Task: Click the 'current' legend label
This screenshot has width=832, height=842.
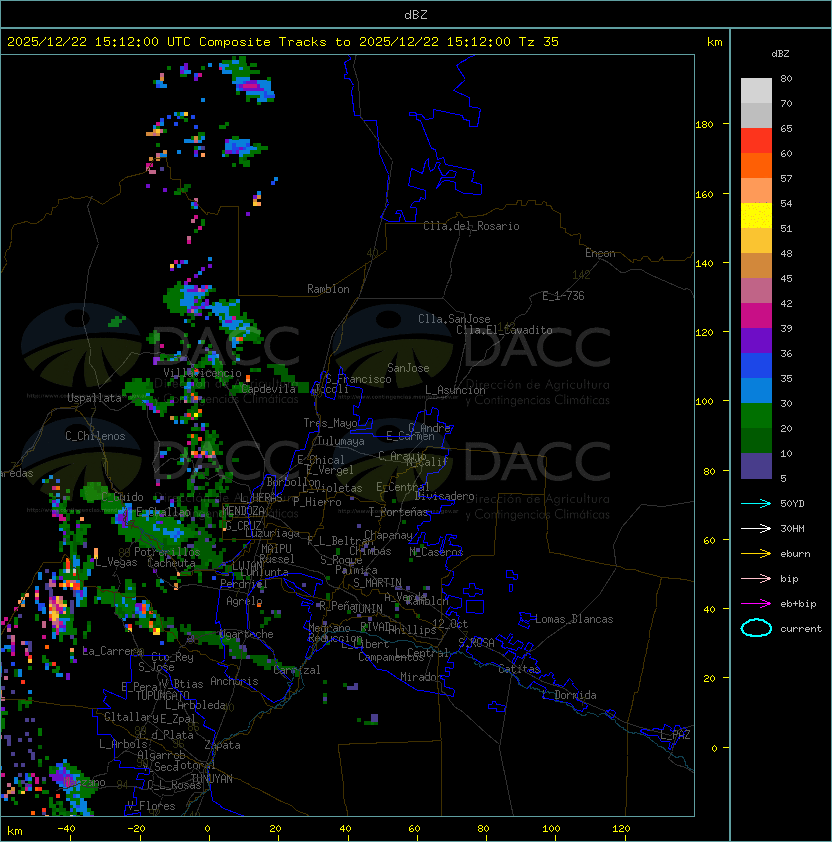Action: coord(801,629)
